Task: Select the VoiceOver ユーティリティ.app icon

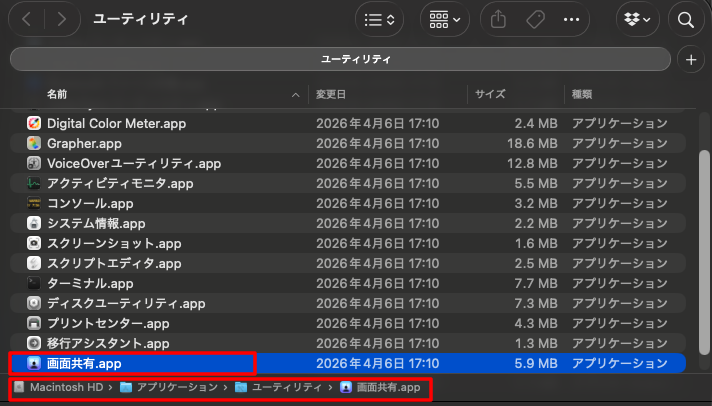Action: coord(34,163)
